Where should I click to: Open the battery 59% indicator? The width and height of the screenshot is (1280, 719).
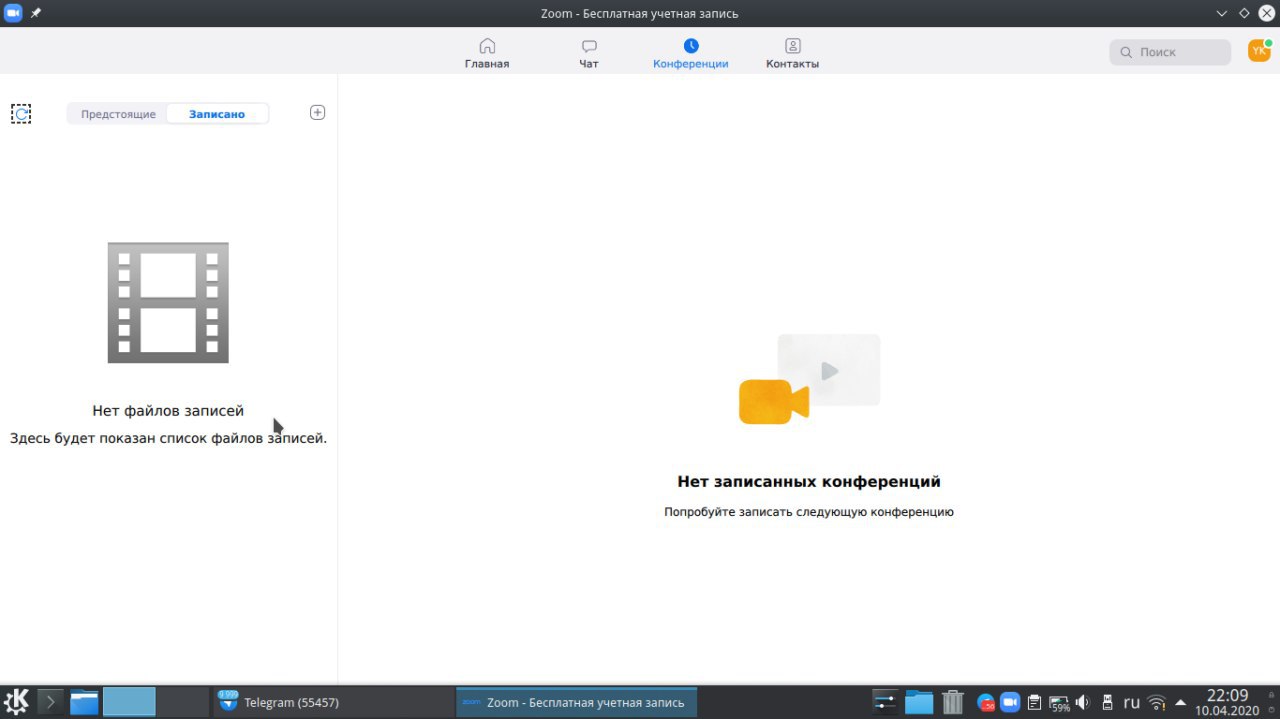click(x=1059, y=703)
